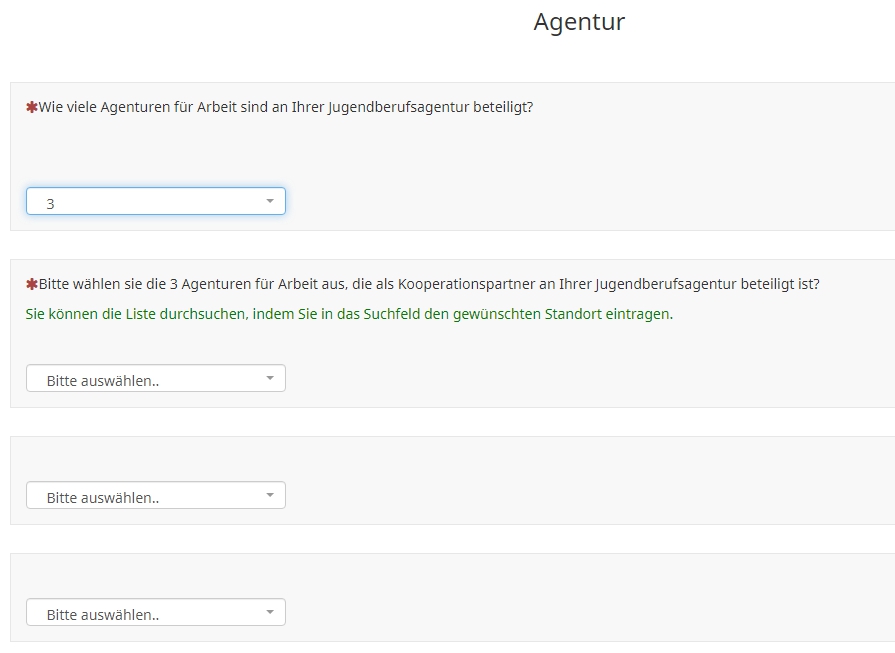Click the 'Agentur' page heading
The image size is (895, 653).
coord(579,22)
